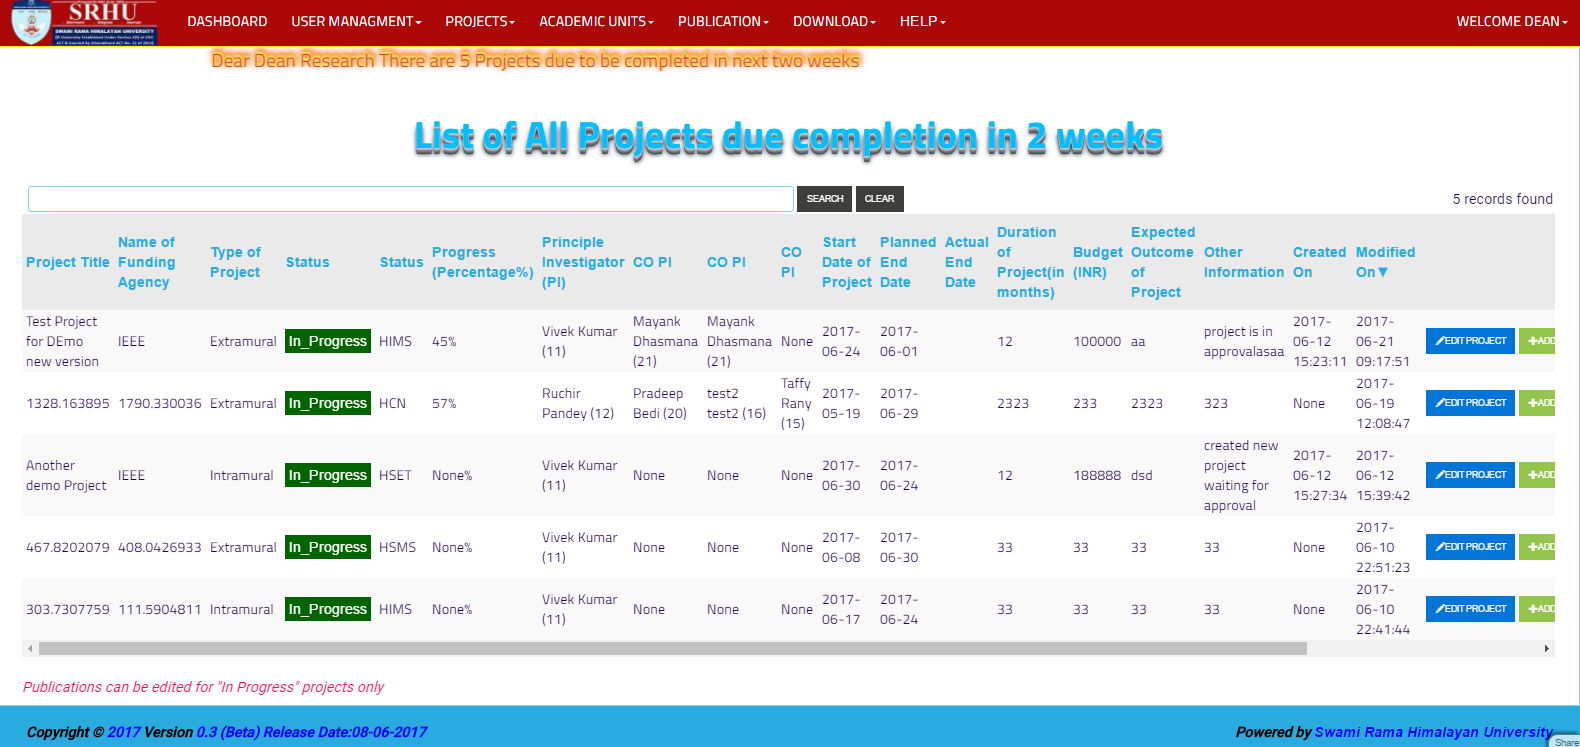Screen dimensions: 1580x747
Task: Toggle Modified On sort arrow header
Action: (1385, 262)
